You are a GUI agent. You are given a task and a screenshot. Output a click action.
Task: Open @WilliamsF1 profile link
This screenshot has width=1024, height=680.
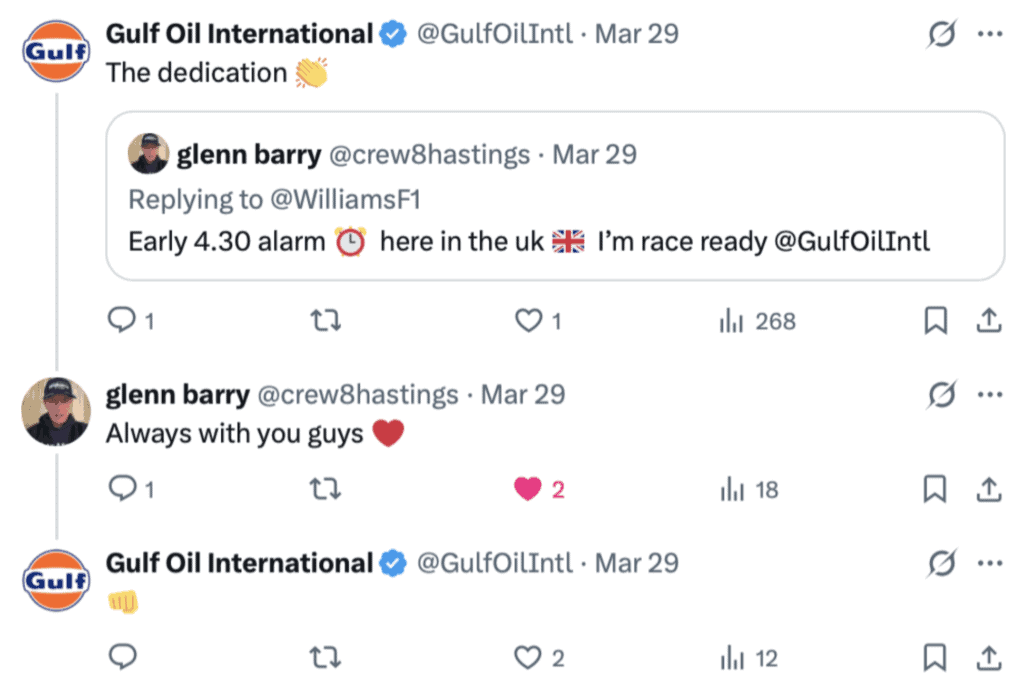[x=345, y=199]
